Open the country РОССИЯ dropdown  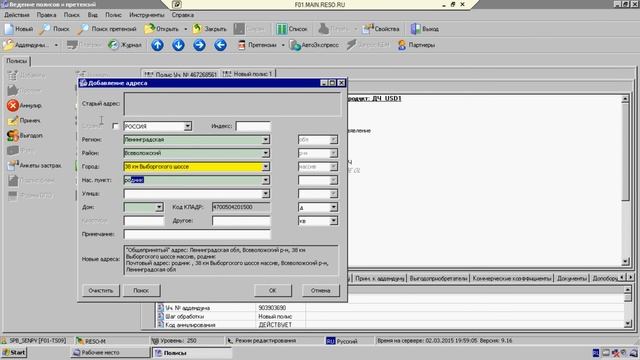[187, 126]
